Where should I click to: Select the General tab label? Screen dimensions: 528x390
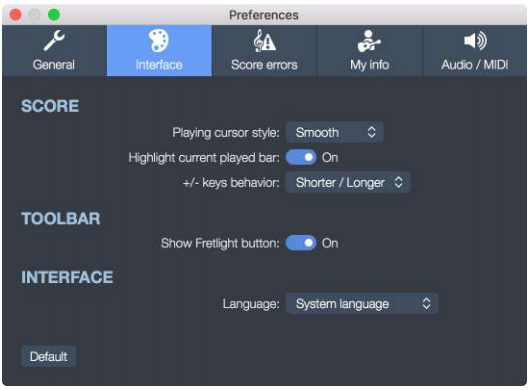pyautogui.click(x=54, y=65)
